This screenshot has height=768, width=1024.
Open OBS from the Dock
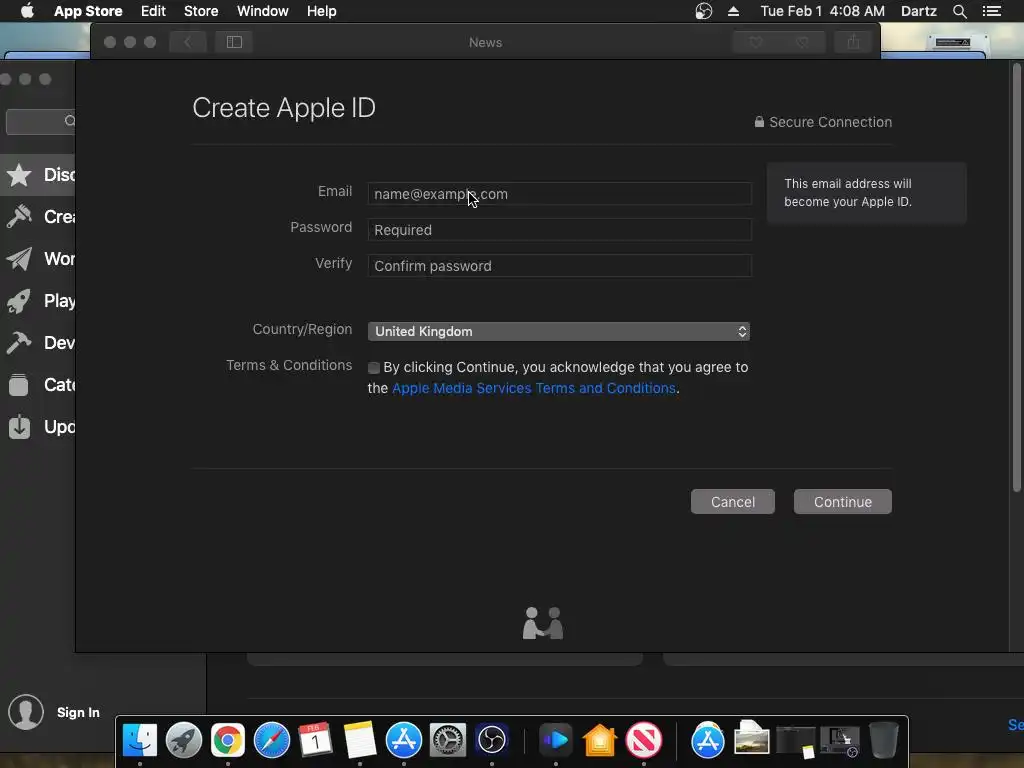[492, 740]
